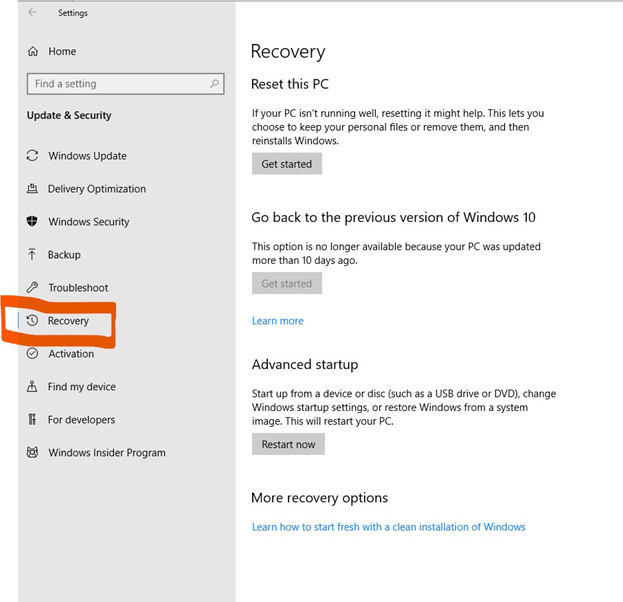Click the Reset this PC heading
The image size is (623, 602).
tap(290, 84)
